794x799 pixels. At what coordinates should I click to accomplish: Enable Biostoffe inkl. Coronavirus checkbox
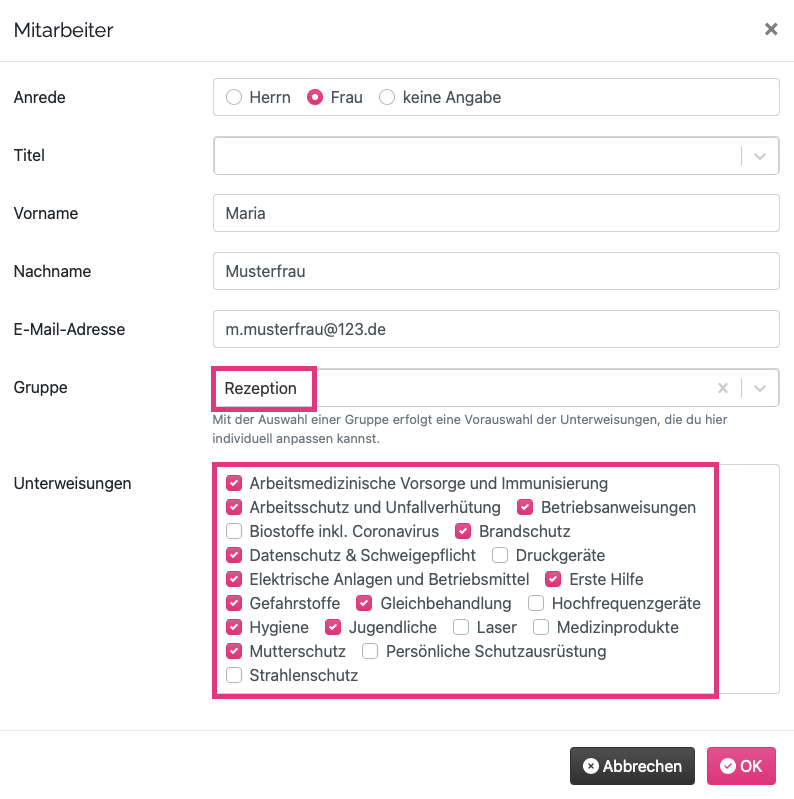(x=234, y=531)
